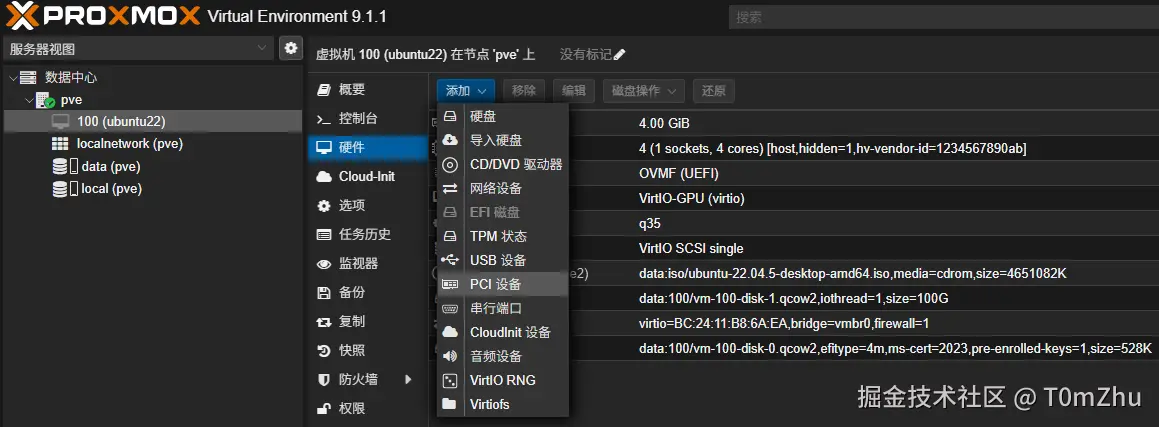Select the q35 machine row
This screenshot has width=1159, height=427.
click(x=794, y=224)
